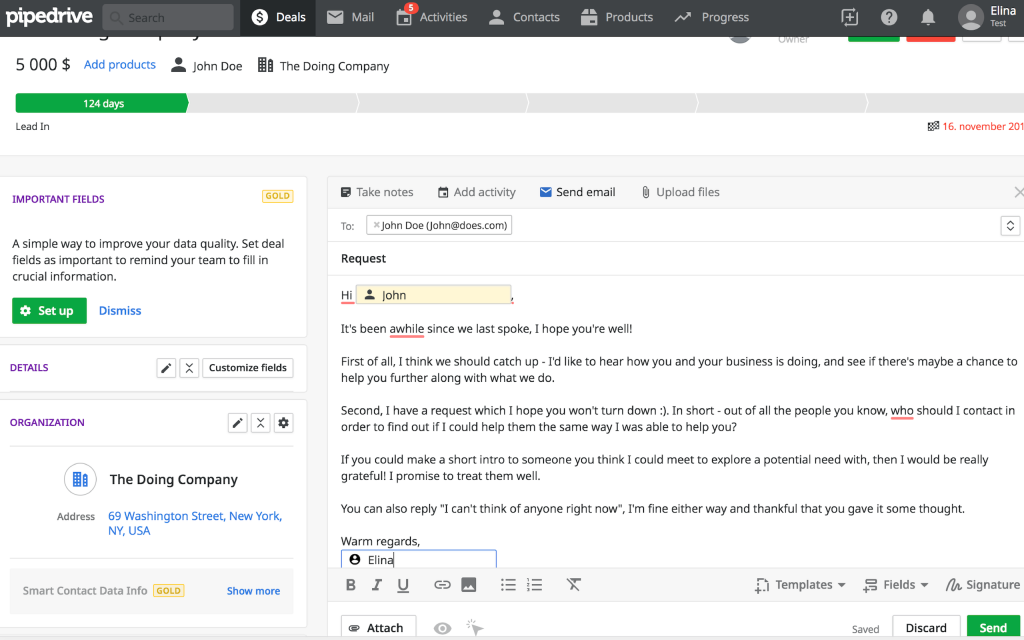Toggle email open tracking eye icon
1024x640 pixels.
pyautogui.click(x=442, y=628)
